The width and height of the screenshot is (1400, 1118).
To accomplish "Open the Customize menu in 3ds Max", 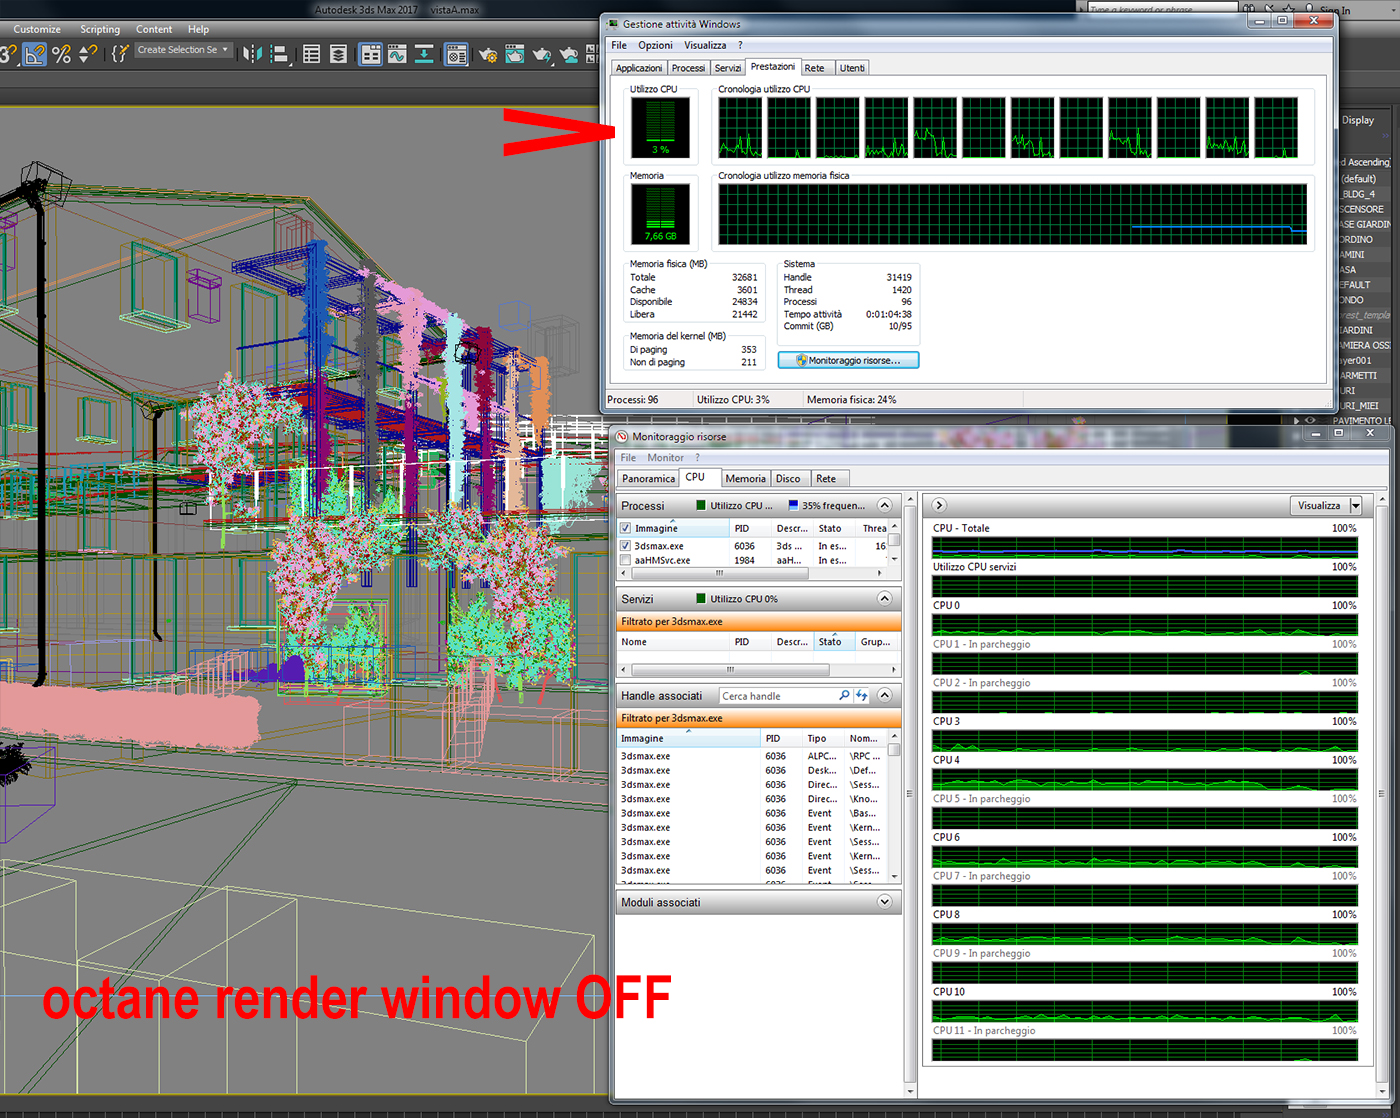I will pos(37,29).
